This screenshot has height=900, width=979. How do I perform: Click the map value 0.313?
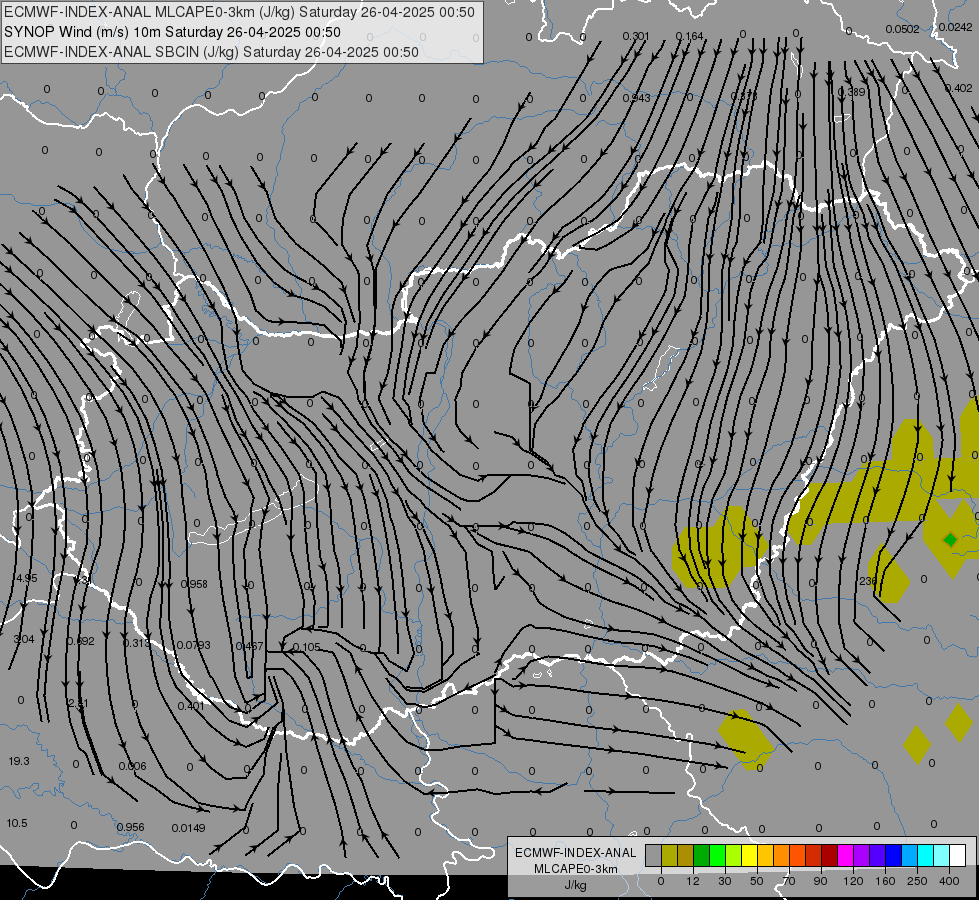tap(137, 643)
